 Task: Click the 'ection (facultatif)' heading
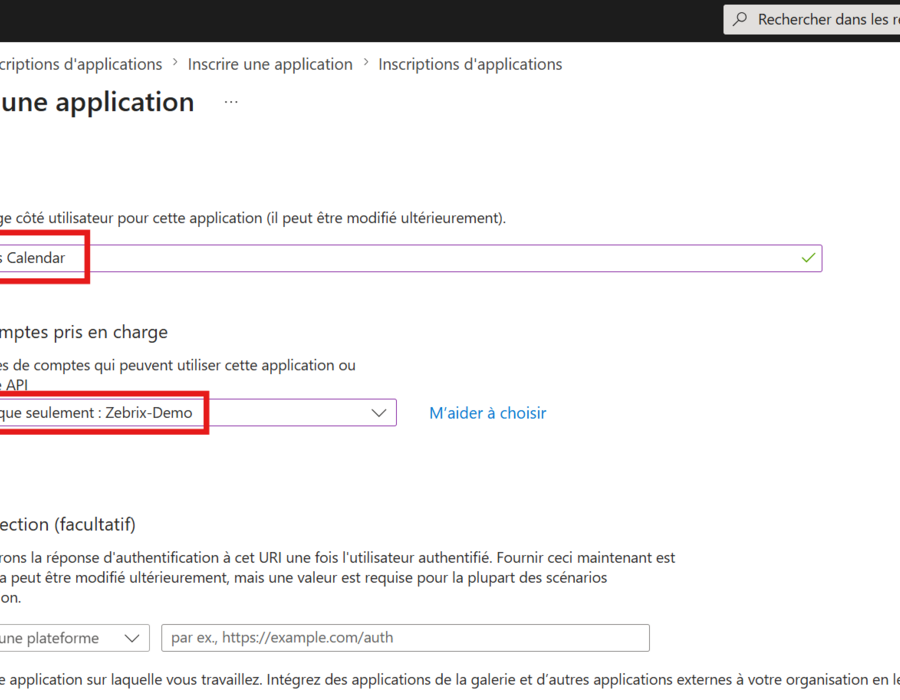(x=68, y=524)
